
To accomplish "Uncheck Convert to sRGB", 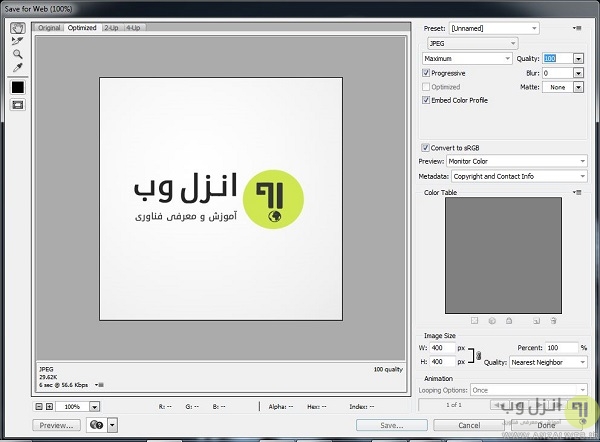I will click(x=427, y=147).
